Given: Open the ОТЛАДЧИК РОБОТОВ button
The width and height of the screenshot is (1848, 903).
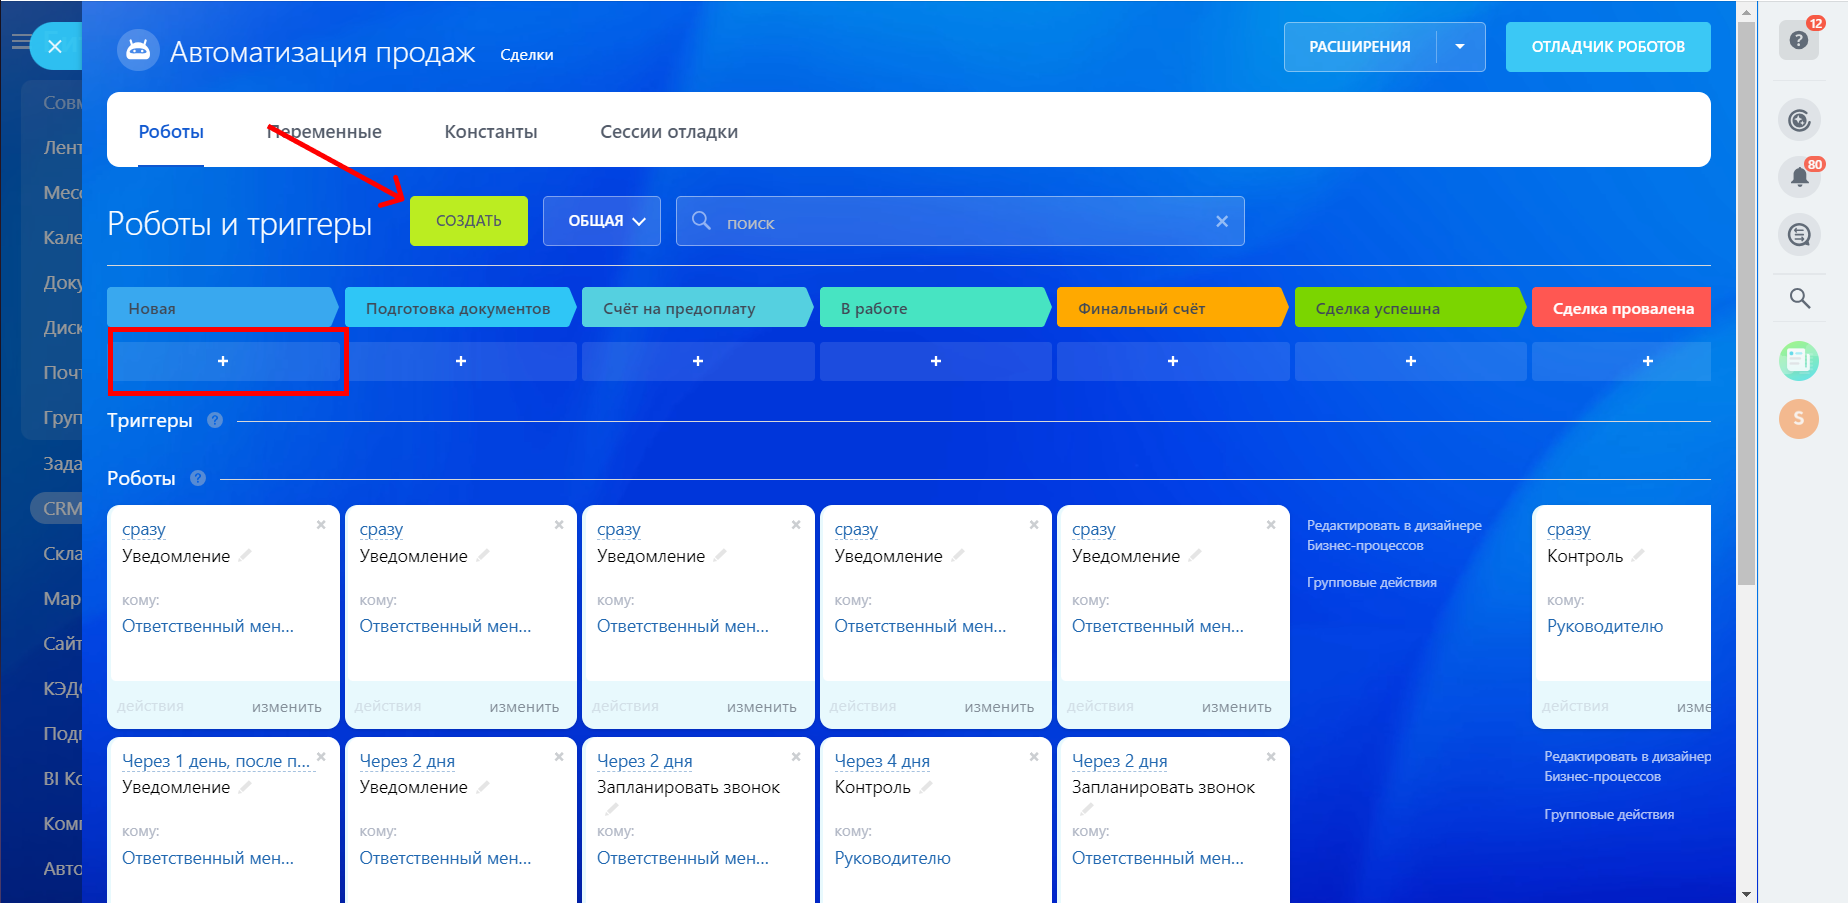Looking at the screenshot, I should coord(1608,47).
